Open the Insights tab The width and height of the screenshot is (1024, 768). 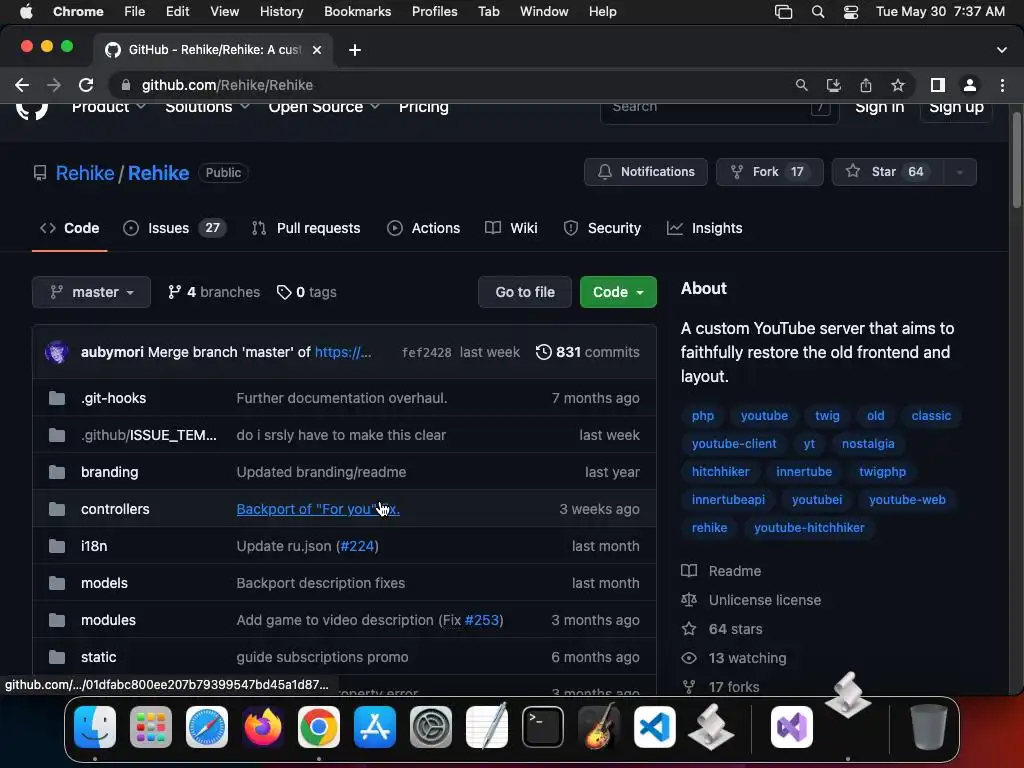click(x=705, y=228)
